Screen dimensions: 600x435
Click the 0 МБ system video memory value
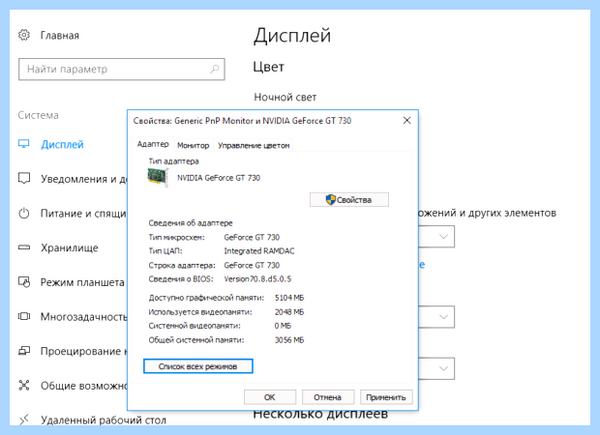pos(282,326)
